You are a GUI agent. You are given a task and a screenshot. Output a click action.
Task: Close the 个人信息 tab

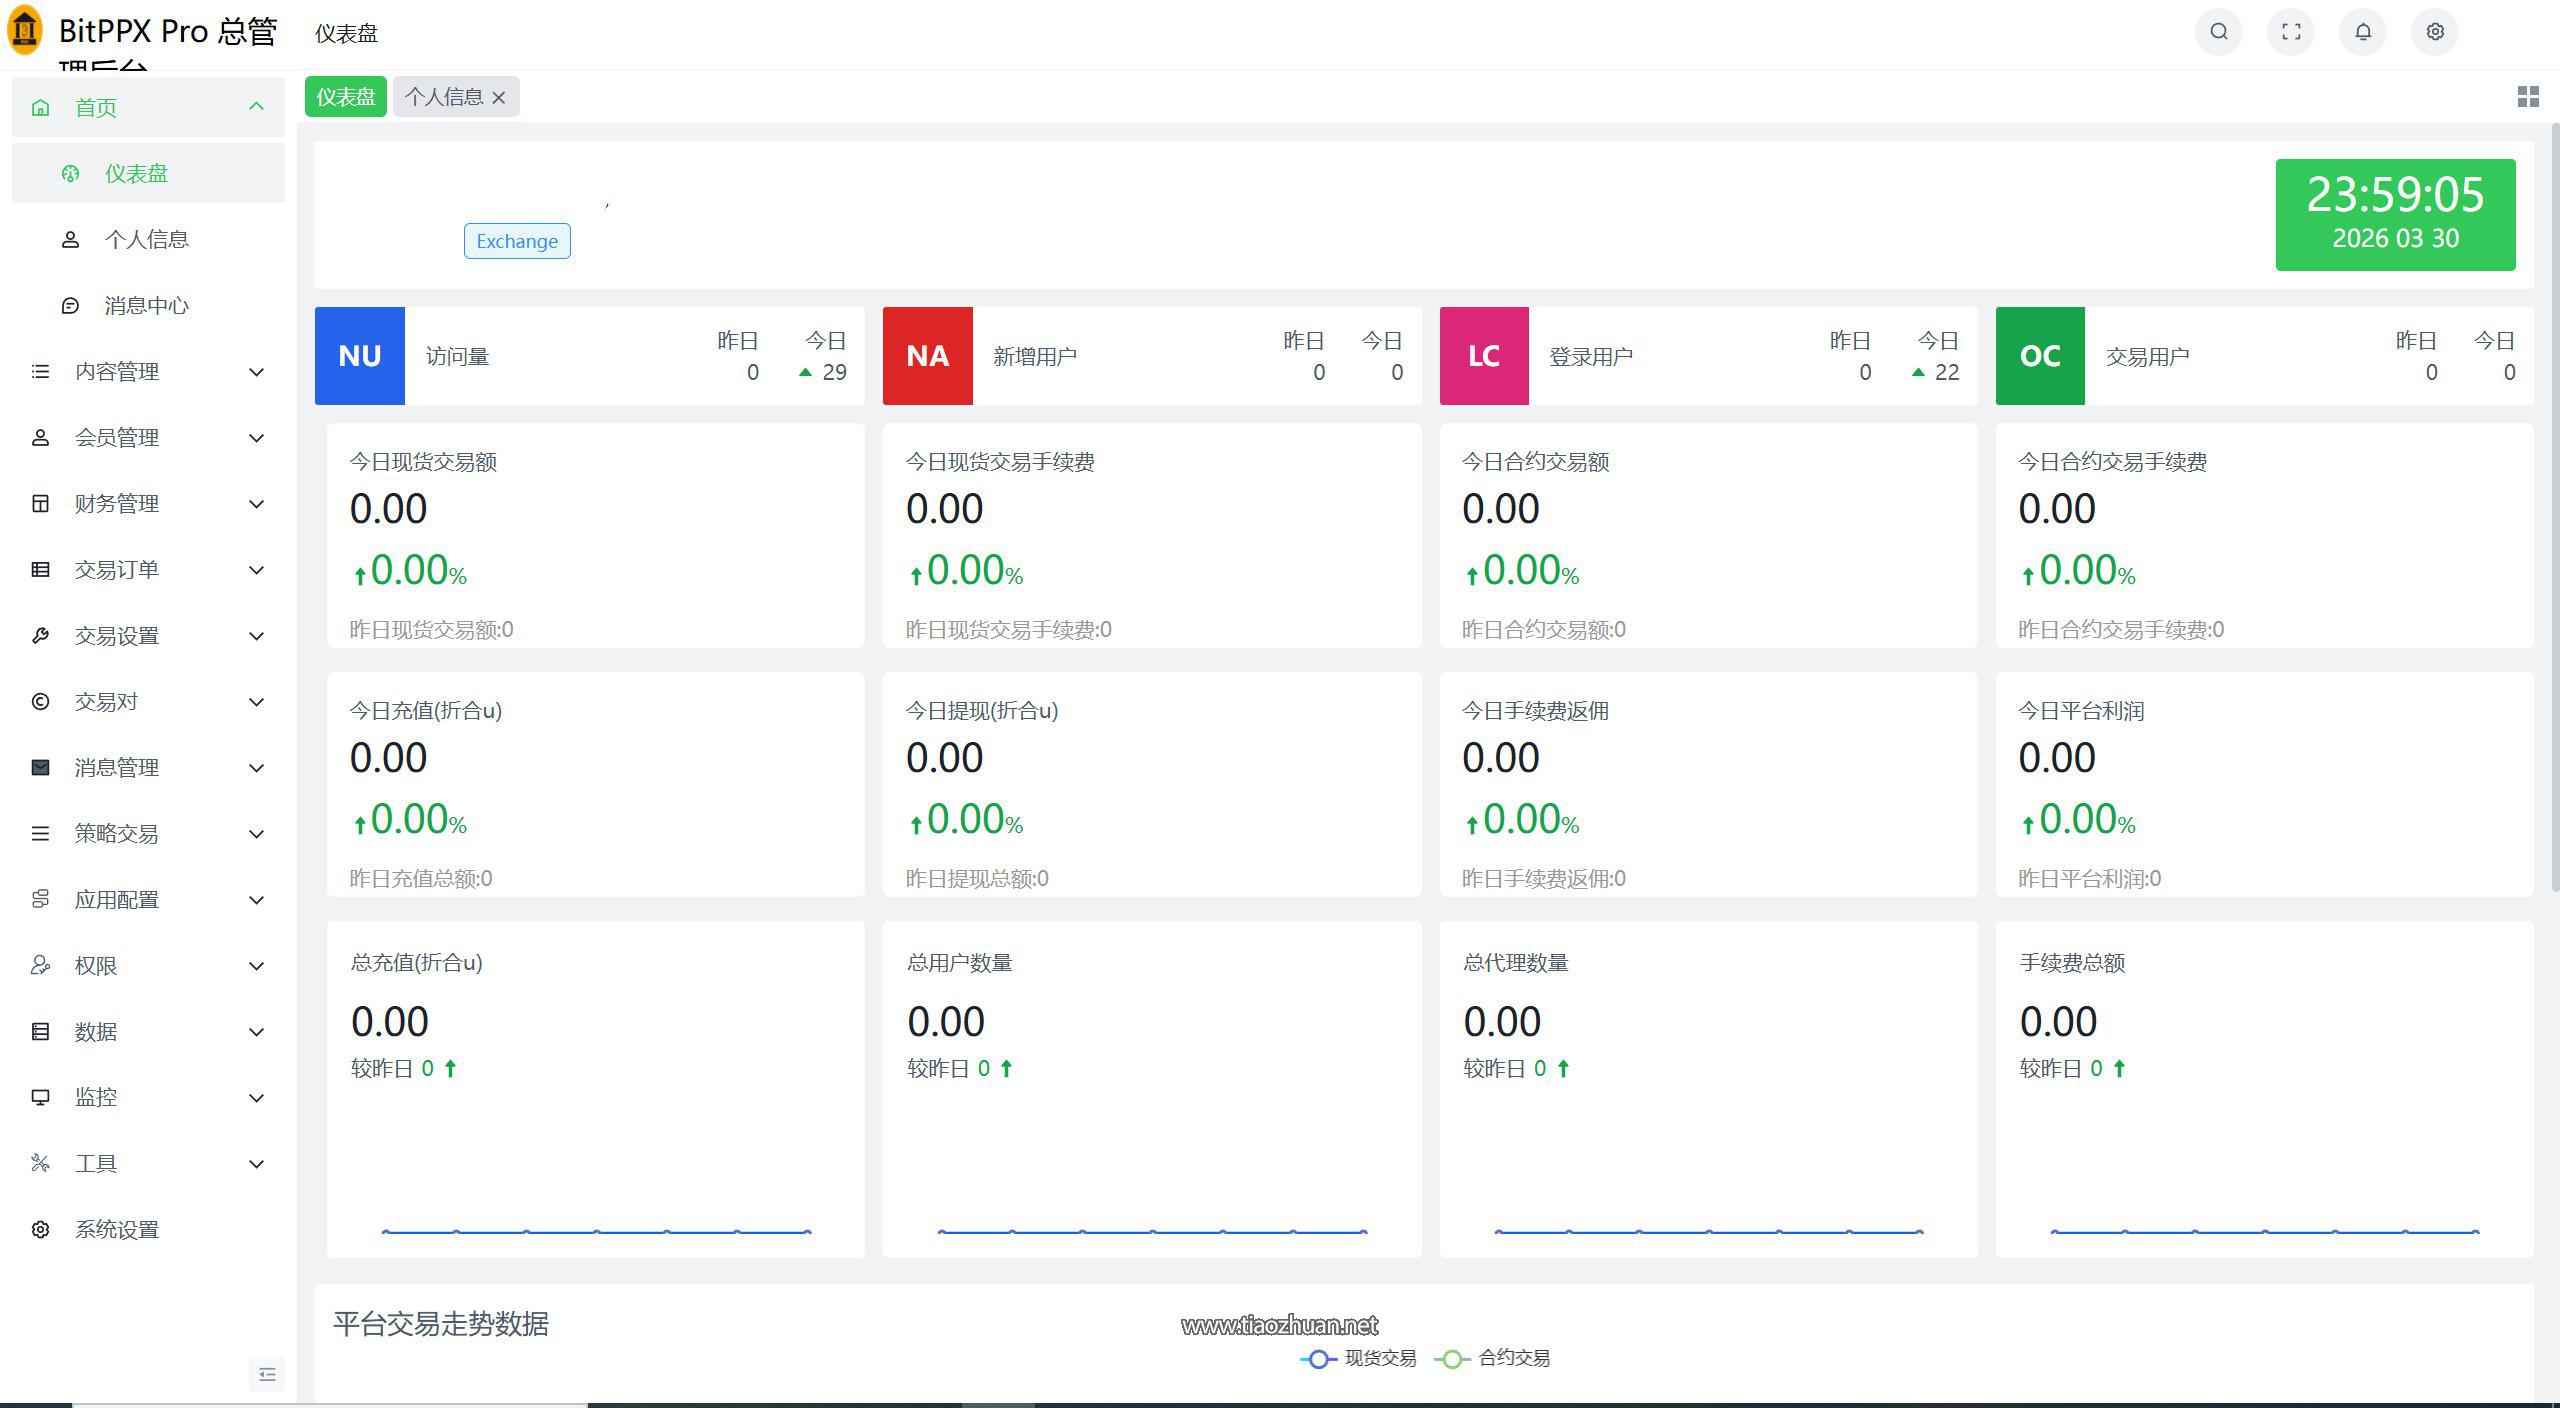click(x=499, y=98)
